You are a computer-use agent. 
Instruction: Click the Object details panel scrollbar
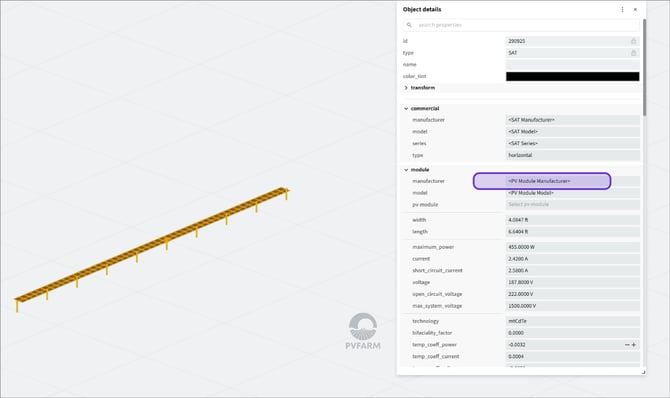coord(644,67)
